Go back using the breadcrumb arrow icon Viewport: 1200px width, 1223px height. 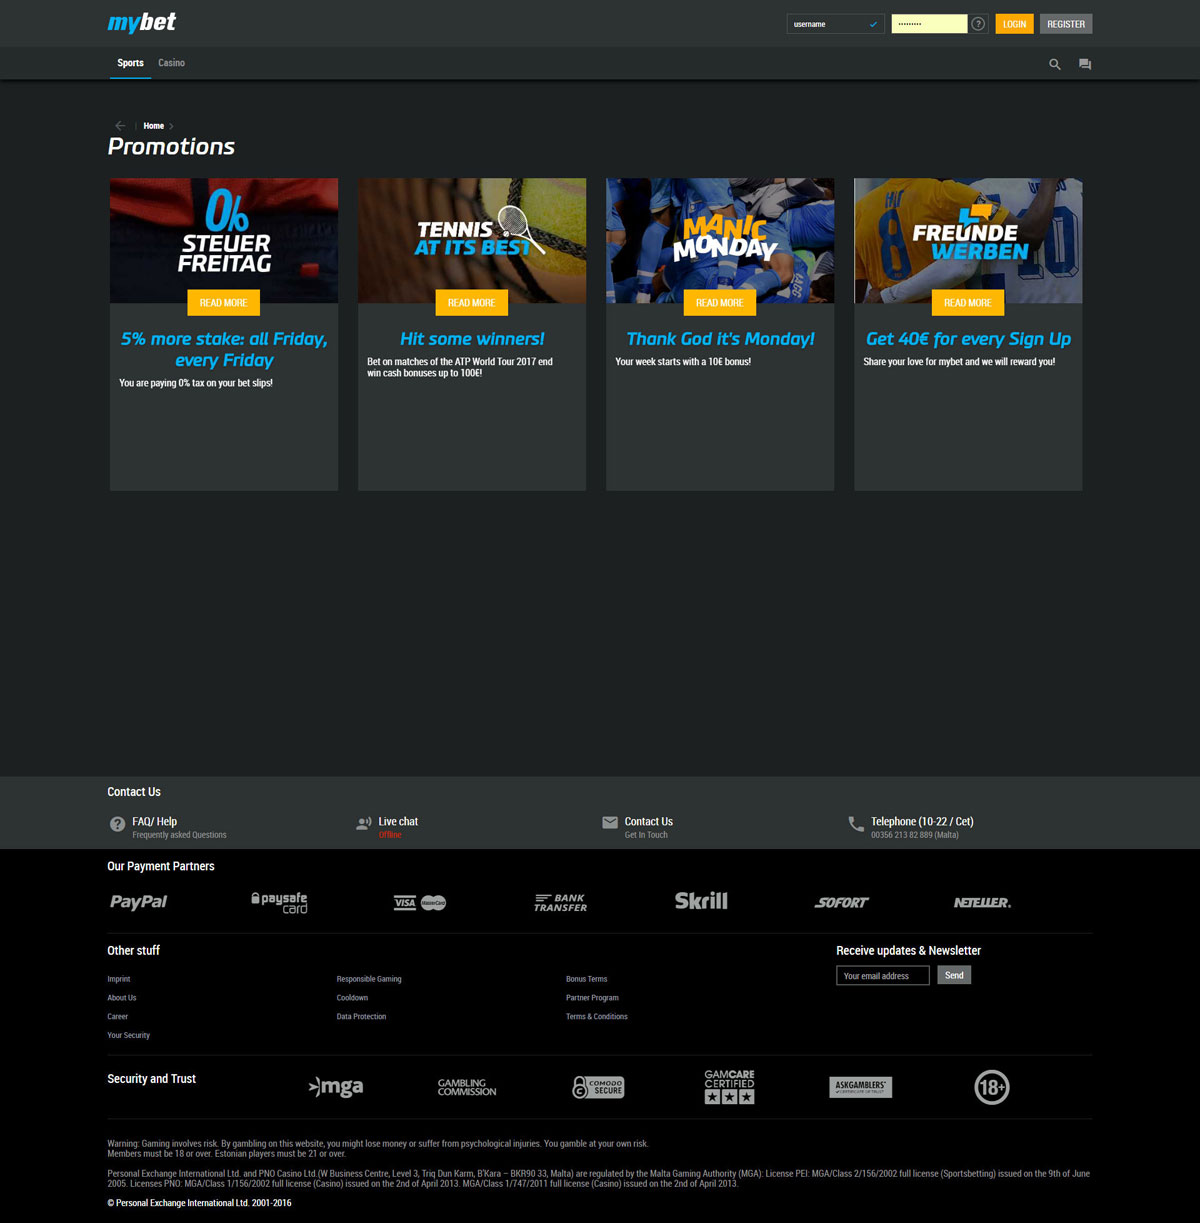[x=120, y=126]
